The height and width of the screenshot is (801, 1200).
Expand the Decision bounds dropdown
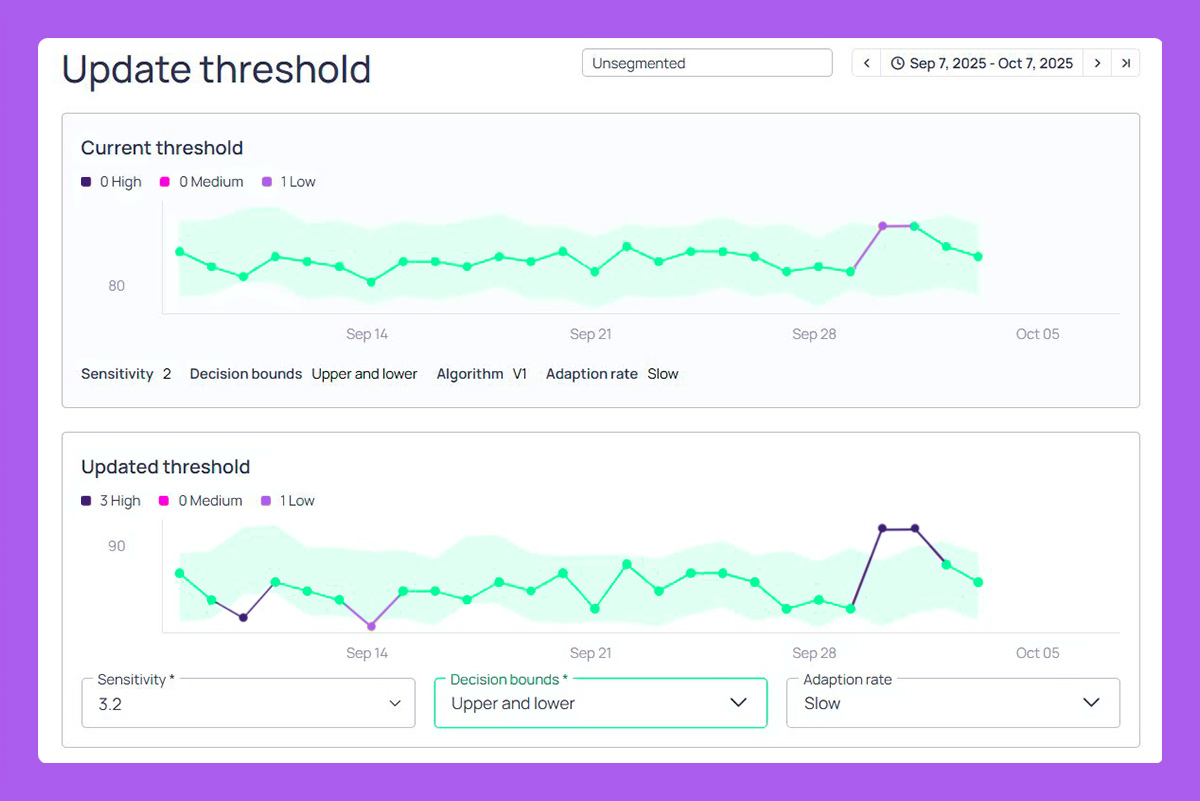tap(600, 703)
